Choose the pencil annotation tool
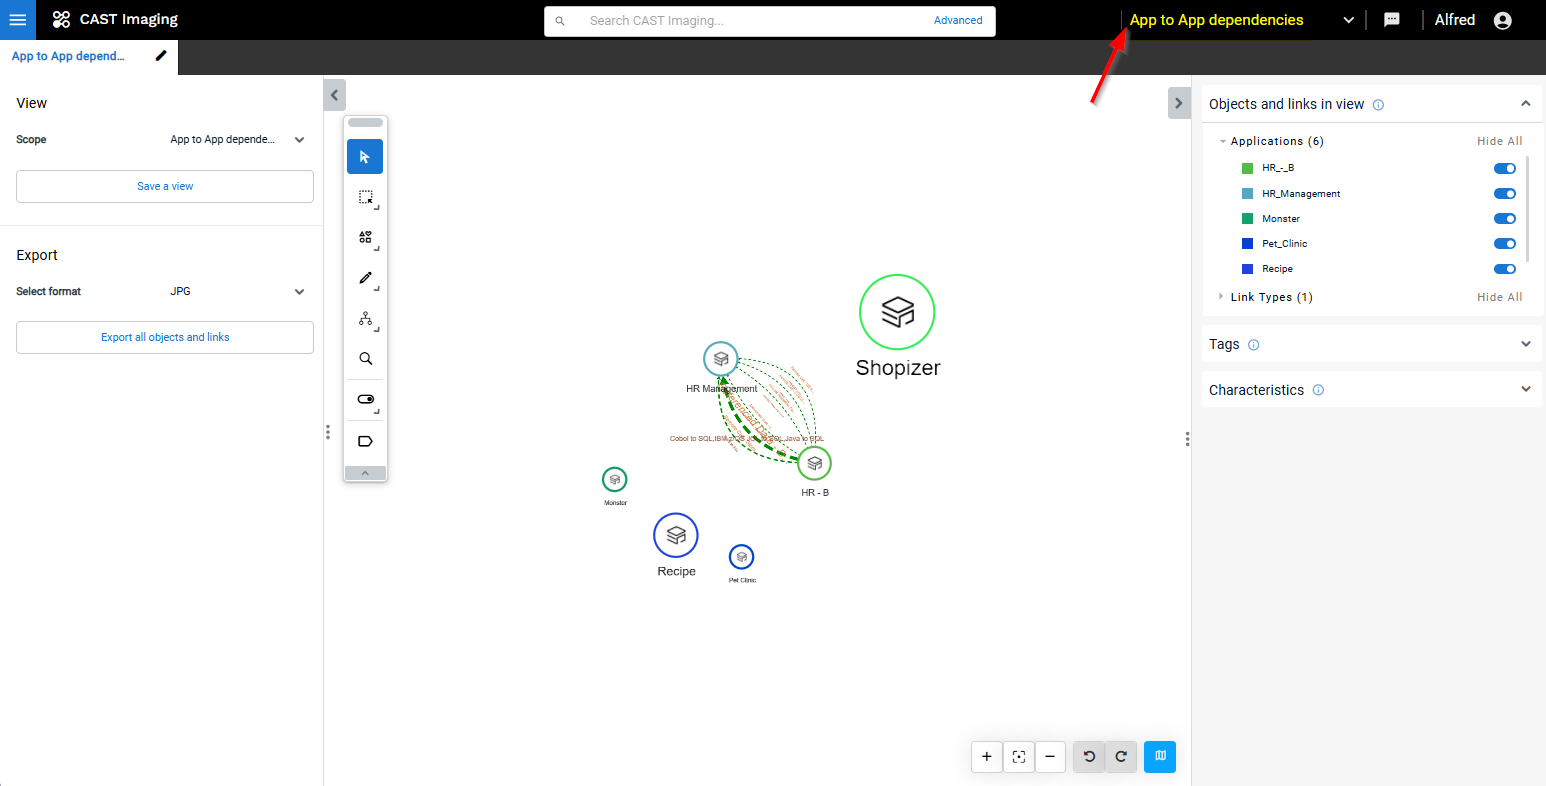The height and width of the screenshot is (786, 1546). pyautogui.click(x=365, y=278)
